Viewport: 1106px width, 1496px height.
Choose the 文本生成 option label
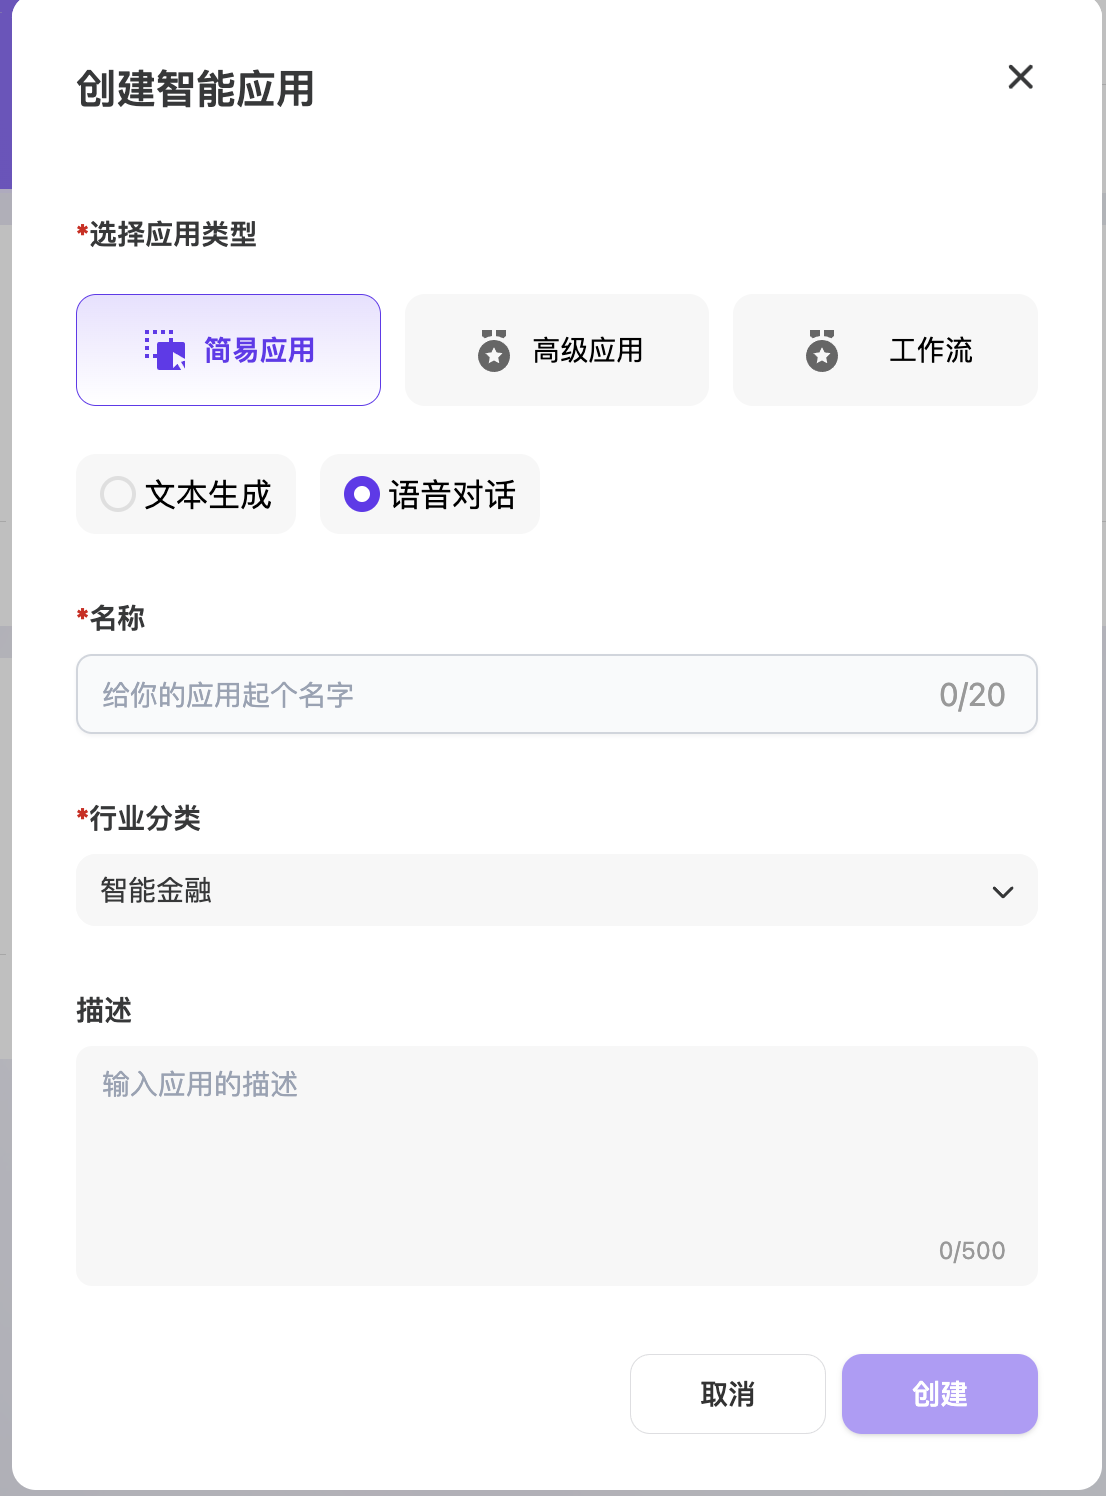pos(208,495)
